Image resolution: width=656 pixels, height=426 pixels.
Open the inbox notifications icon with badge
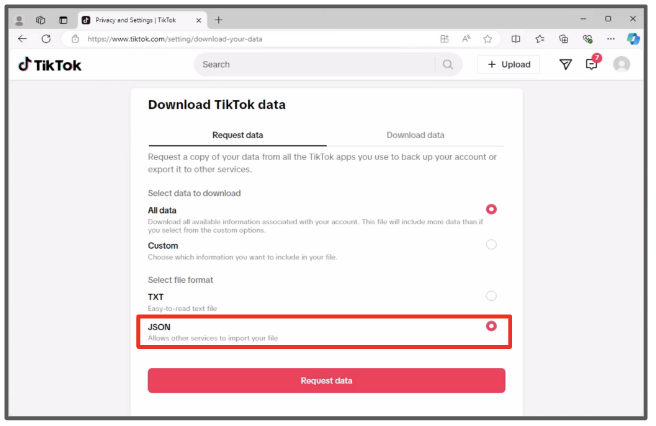[x=592, y=63]
